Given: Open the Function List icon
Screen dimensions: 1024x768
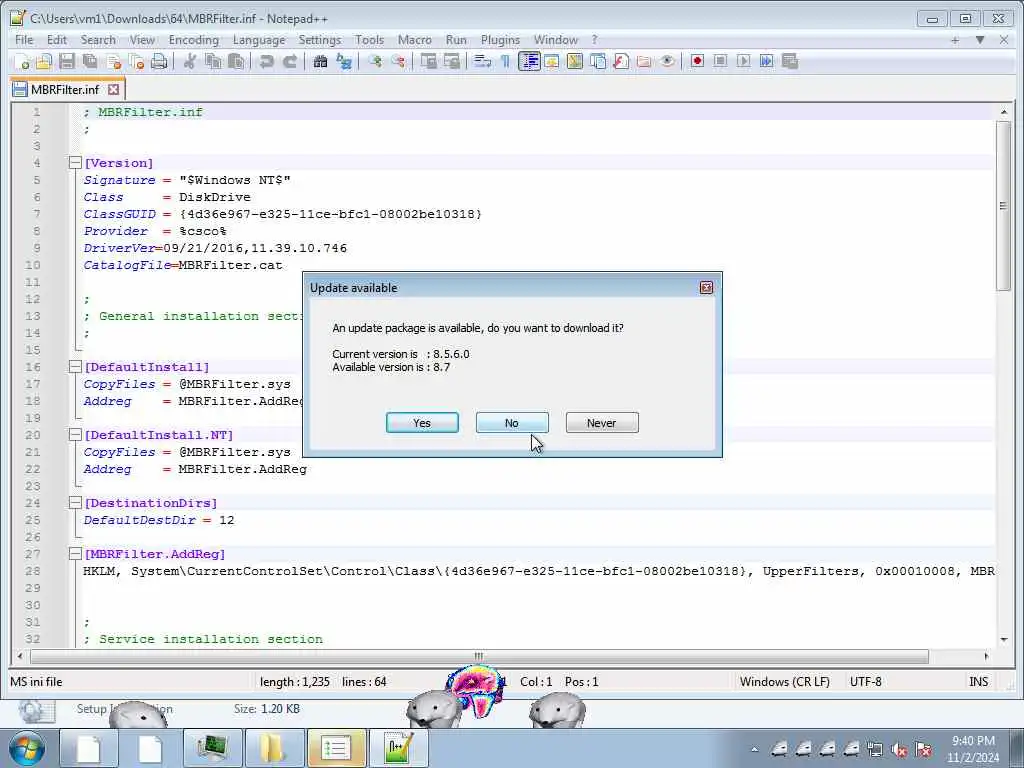Looking at the screenshot, I should pyautogui.click(x=621, y=61).
